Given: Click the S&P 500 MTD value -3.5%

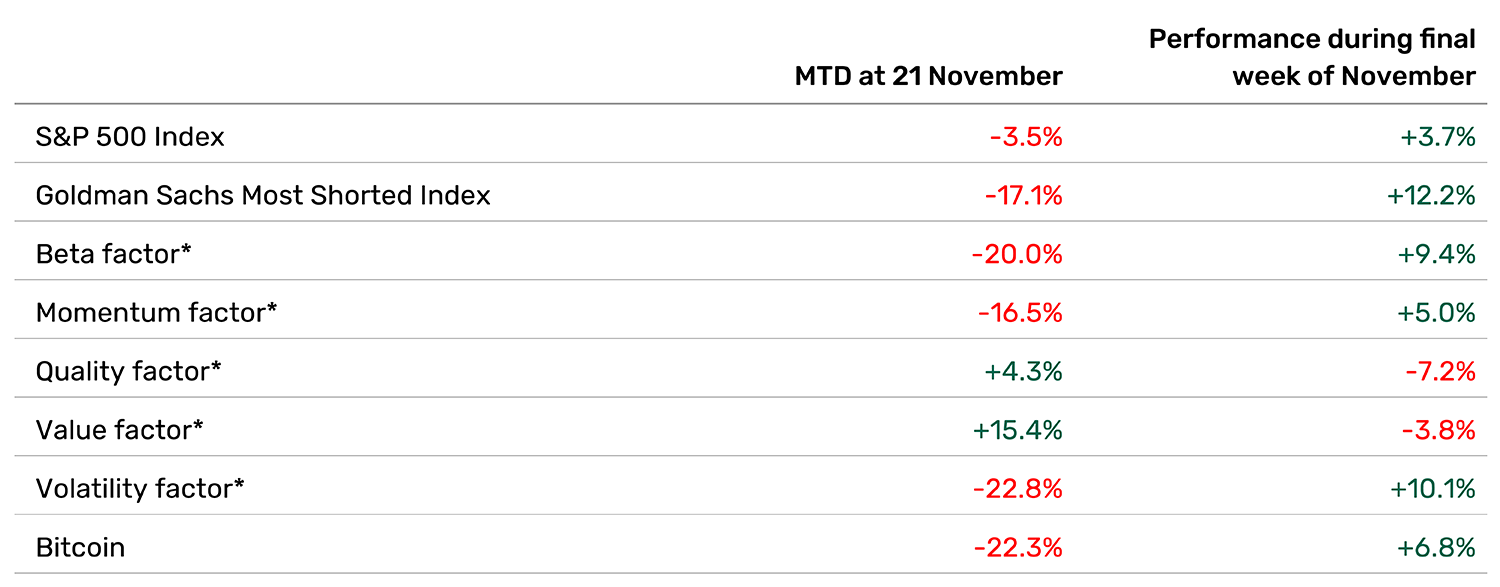Looking at the screenshot, I should [x=1026, y=137].
